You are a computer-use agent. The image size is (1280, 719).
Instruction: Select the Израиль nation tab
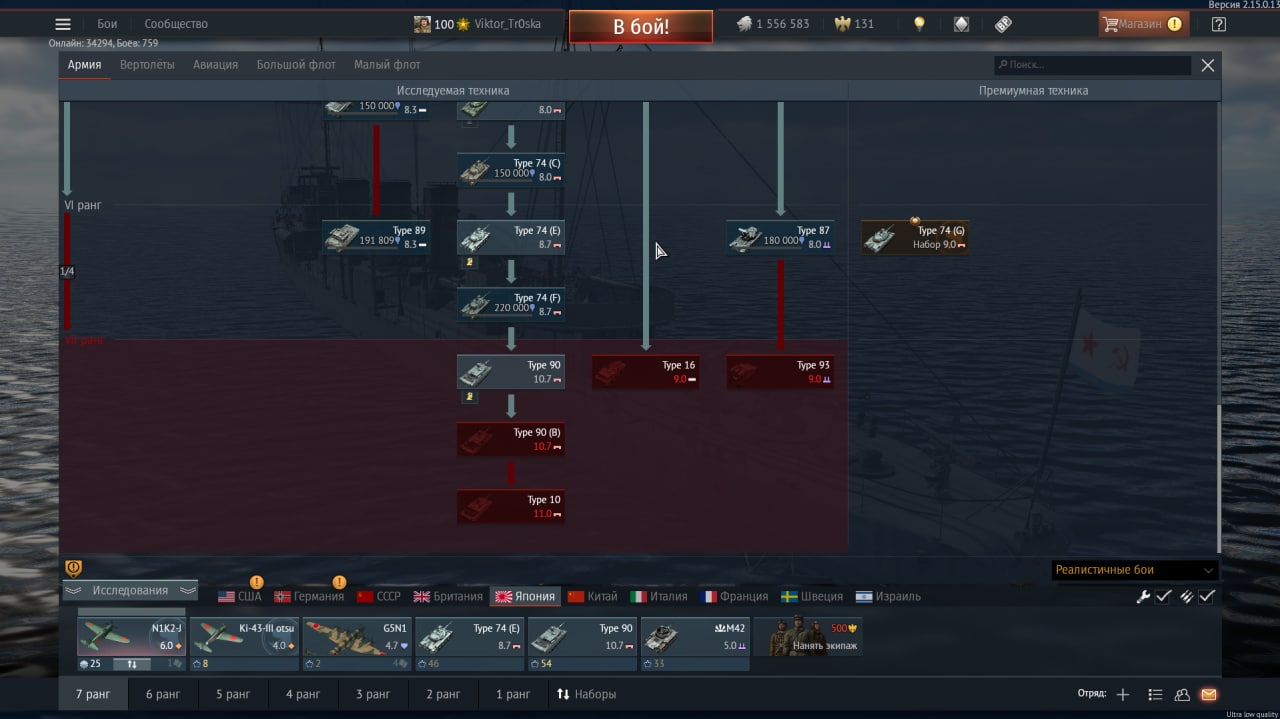tap(889, 596)
